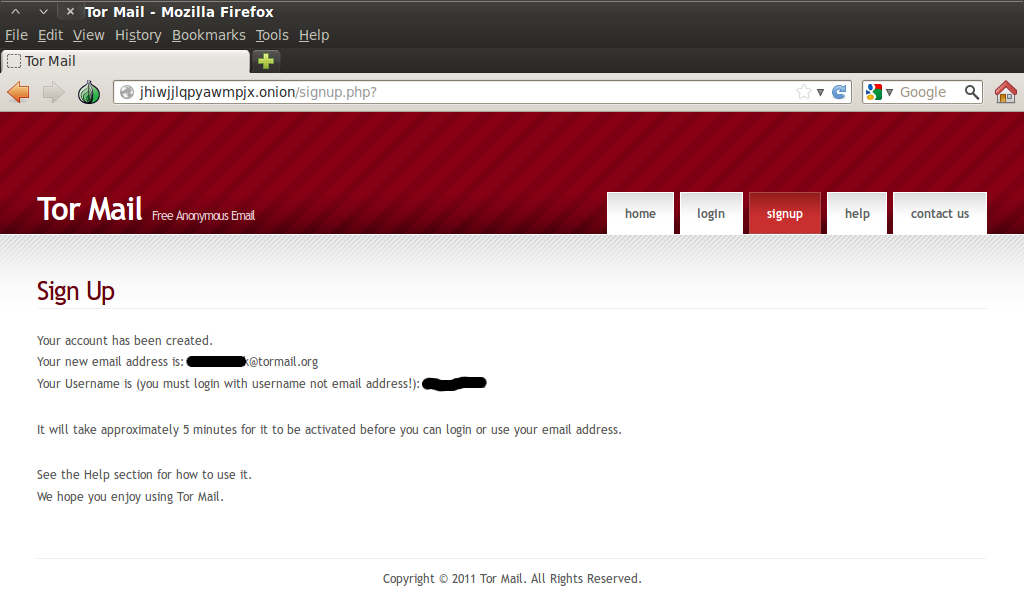1024x598 pixels.
Task: Reload the page with refresh icon
Action: tap(839, 92)
